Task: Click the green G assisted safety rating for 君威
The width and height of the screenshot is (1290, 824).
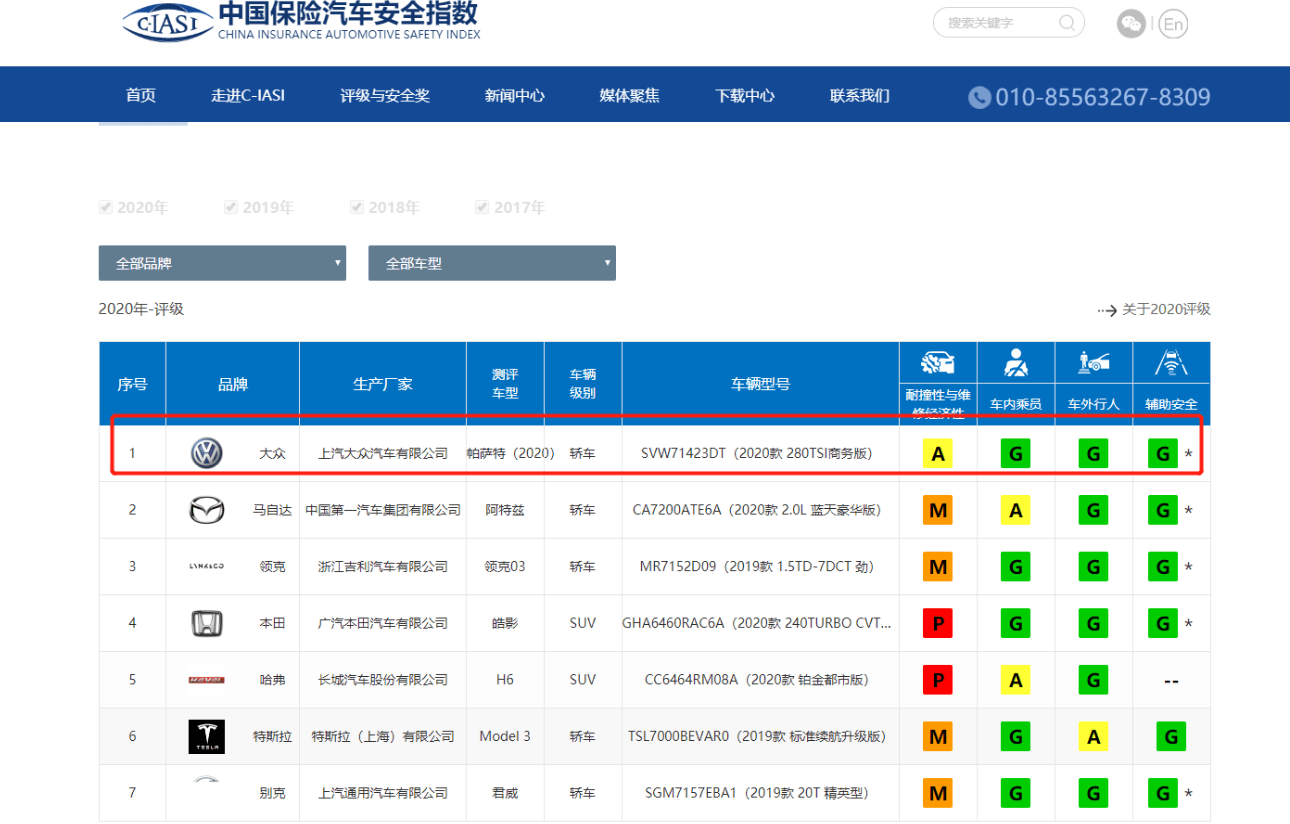Action: (x=1162, y=794)
